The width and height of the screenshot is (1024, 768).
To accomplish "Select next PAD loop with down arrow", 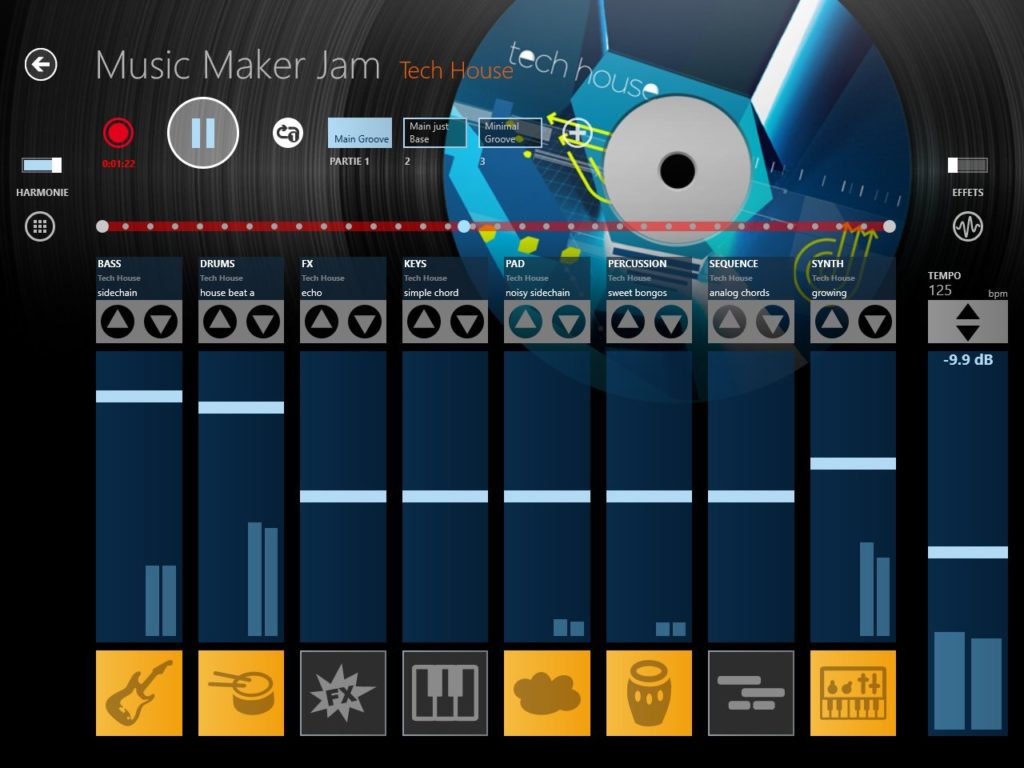I will coord(569,322).
